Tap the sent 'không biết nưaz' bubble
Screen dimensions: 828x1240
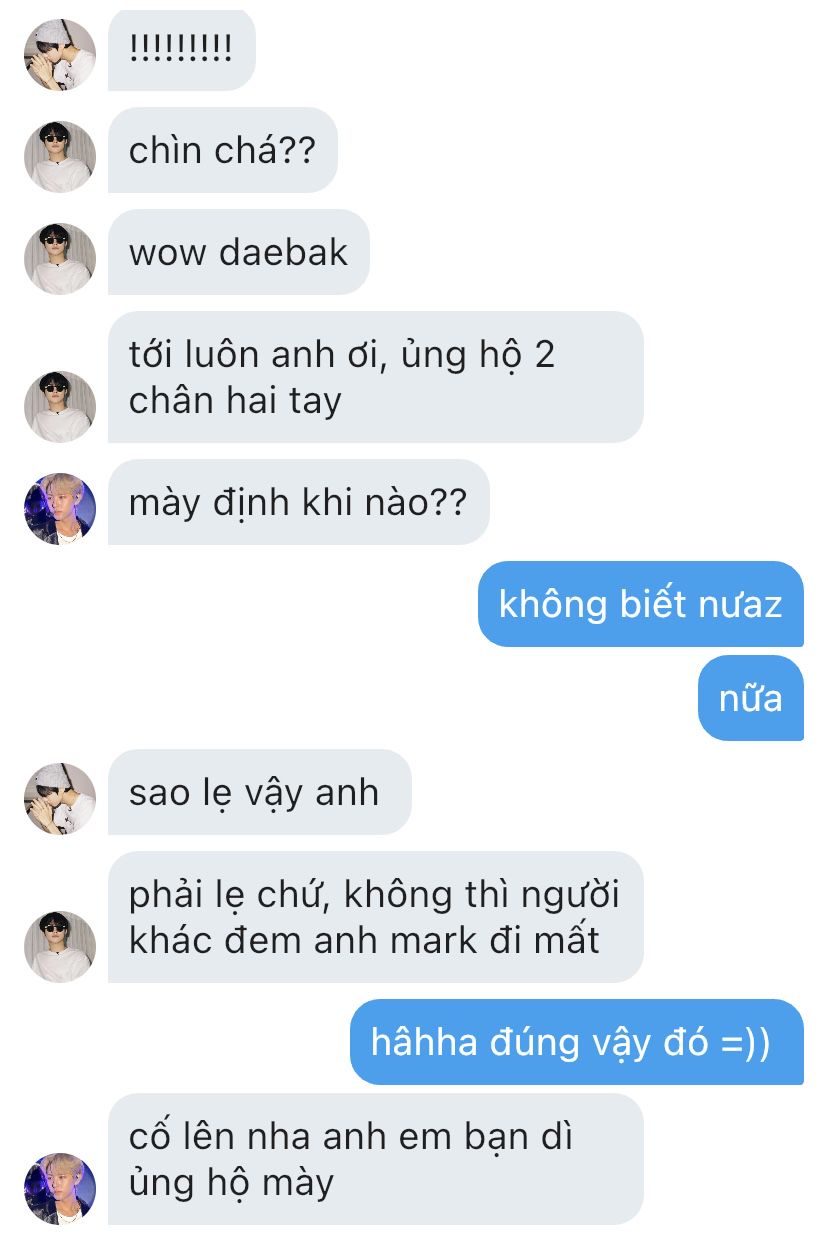[640, 604]
